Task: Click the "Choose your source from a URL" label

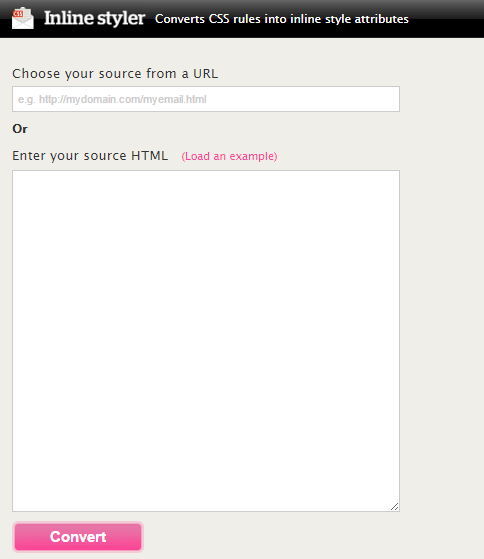Action: (115, 74)
